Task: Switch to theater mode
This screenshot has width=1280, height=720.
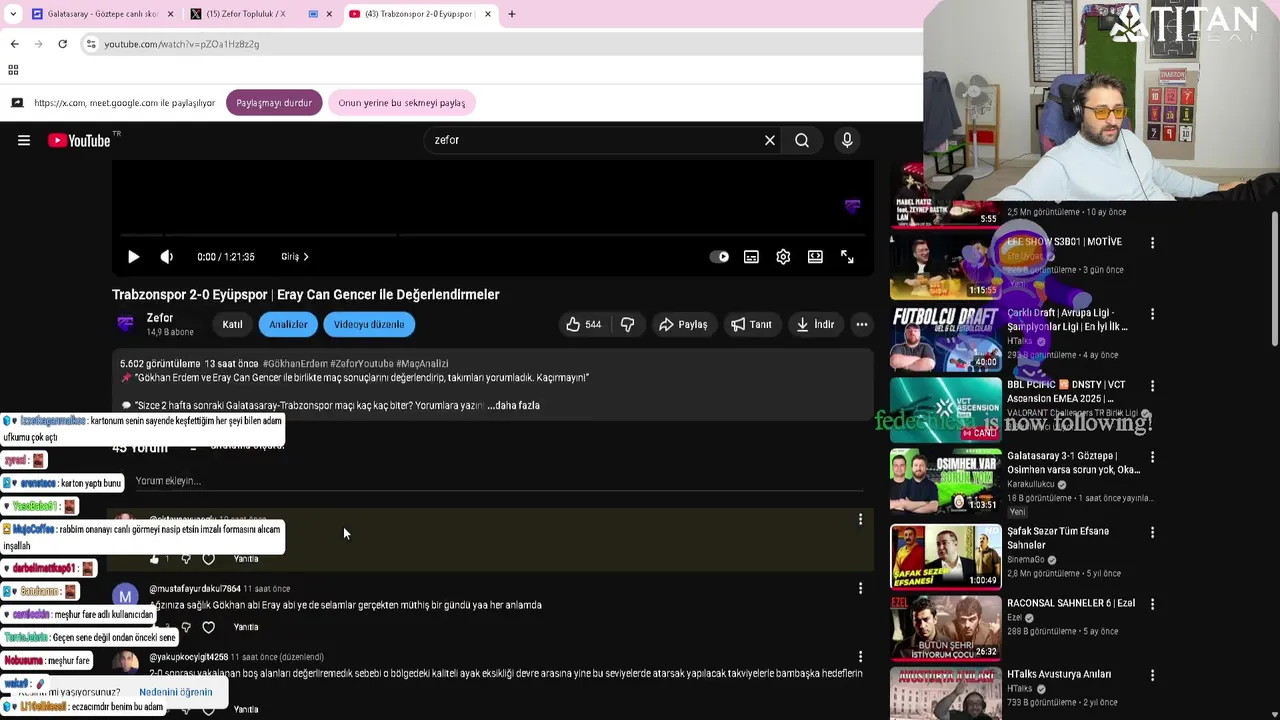Action: pos(815,257)
